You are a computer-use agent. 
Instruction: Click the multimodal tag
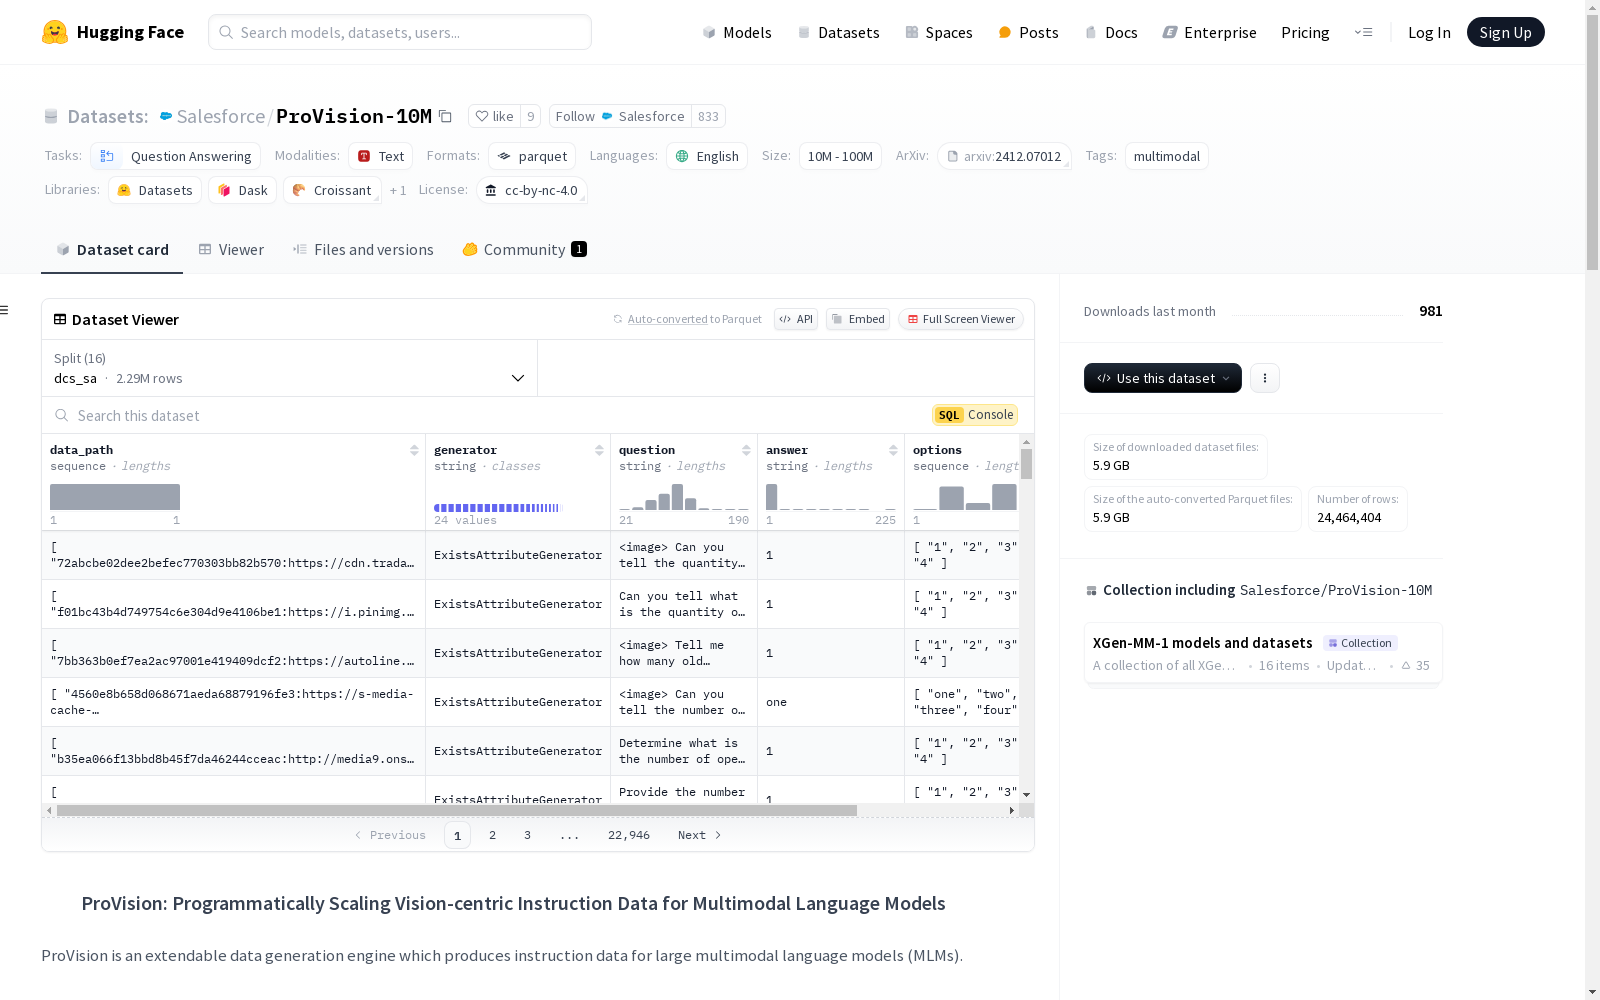click(x=1166, y=156)
